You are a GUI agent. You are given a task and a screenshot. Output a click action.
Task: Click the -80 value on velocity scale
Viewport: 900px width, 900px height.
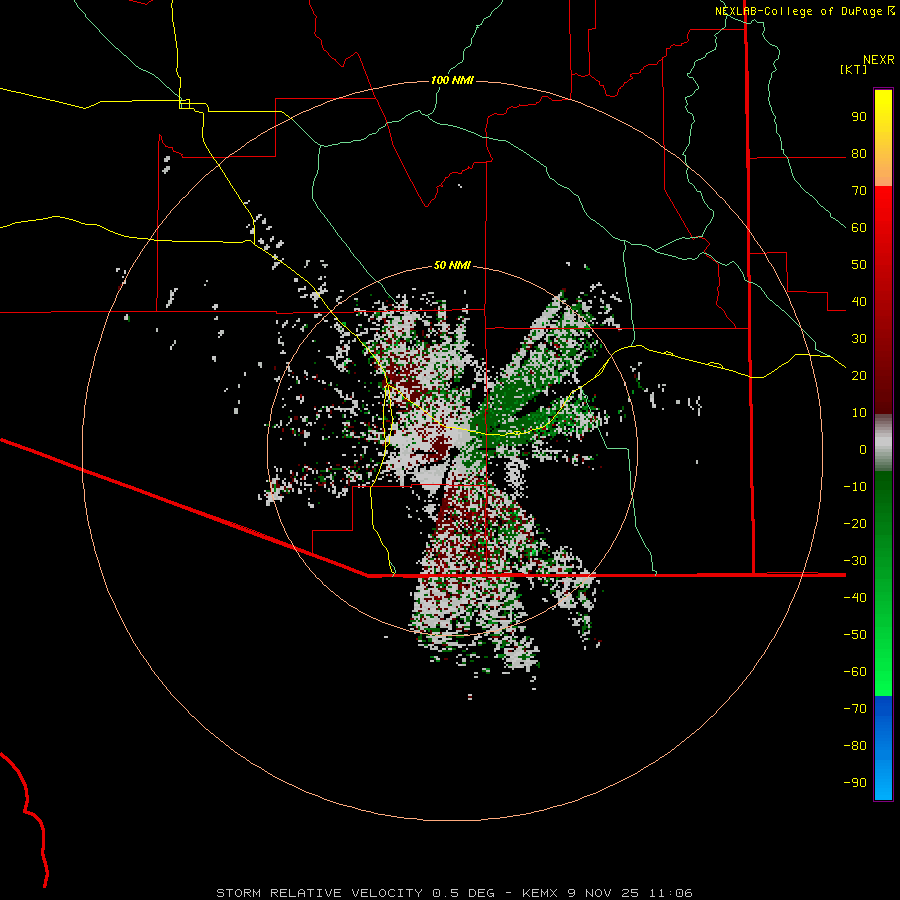[855, 746]
